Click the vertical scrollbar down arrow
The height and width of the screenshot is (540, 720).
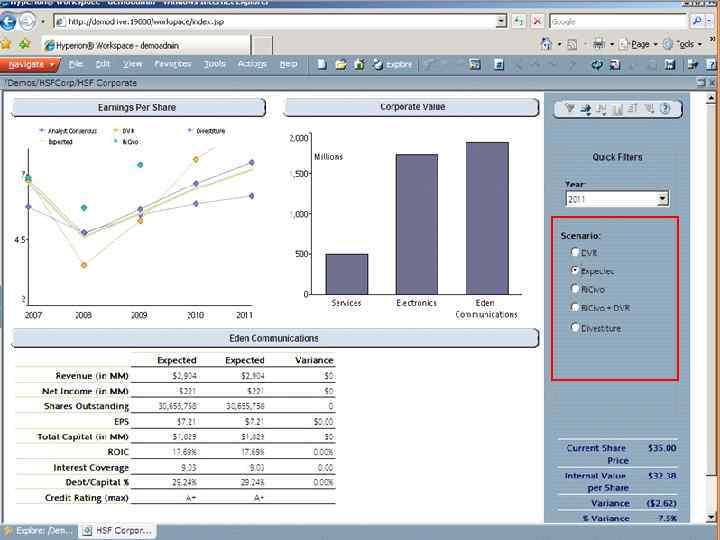pyautogui.click(x=711, y=517)
